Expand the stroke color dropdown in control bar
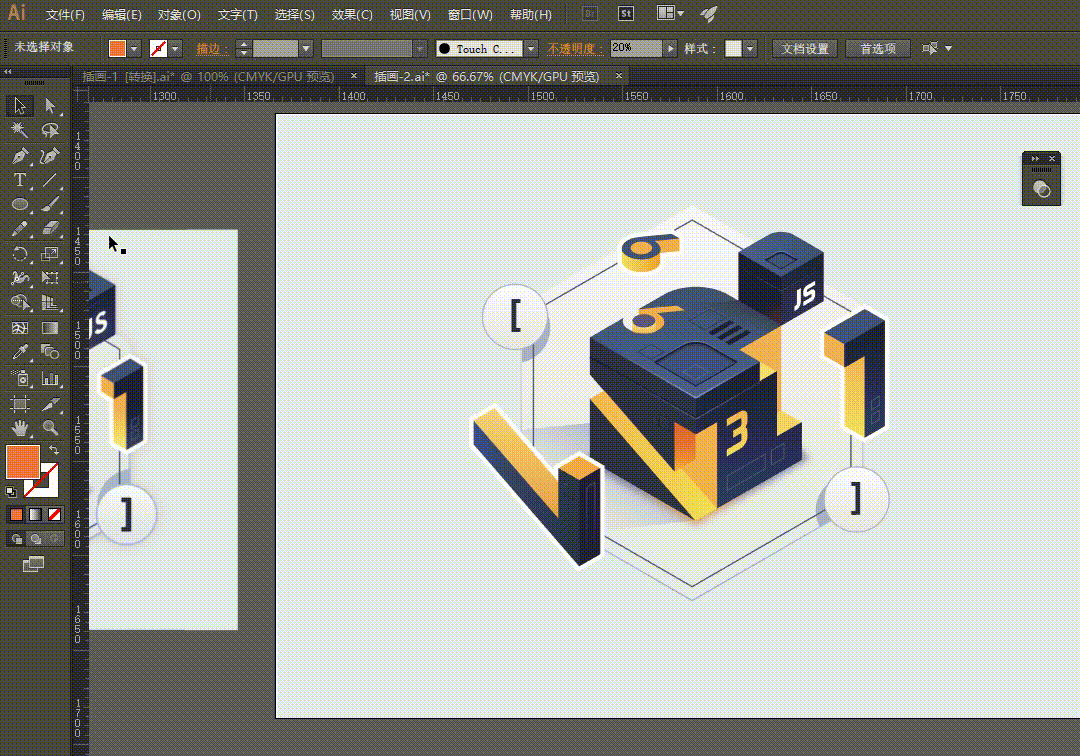1080x756 pixels. coord(175,49)
